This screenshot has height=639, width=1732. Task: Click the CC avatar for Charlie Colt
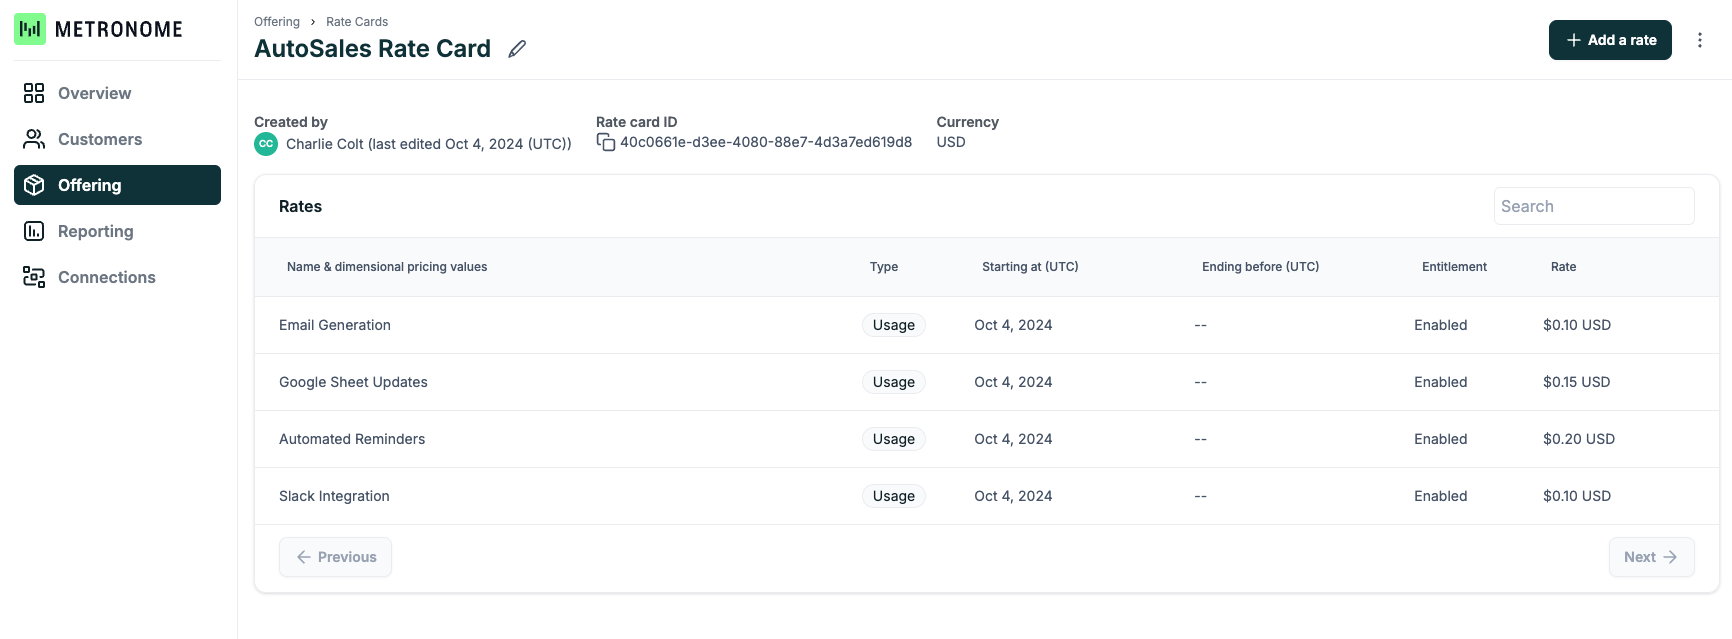pos(266,144)
